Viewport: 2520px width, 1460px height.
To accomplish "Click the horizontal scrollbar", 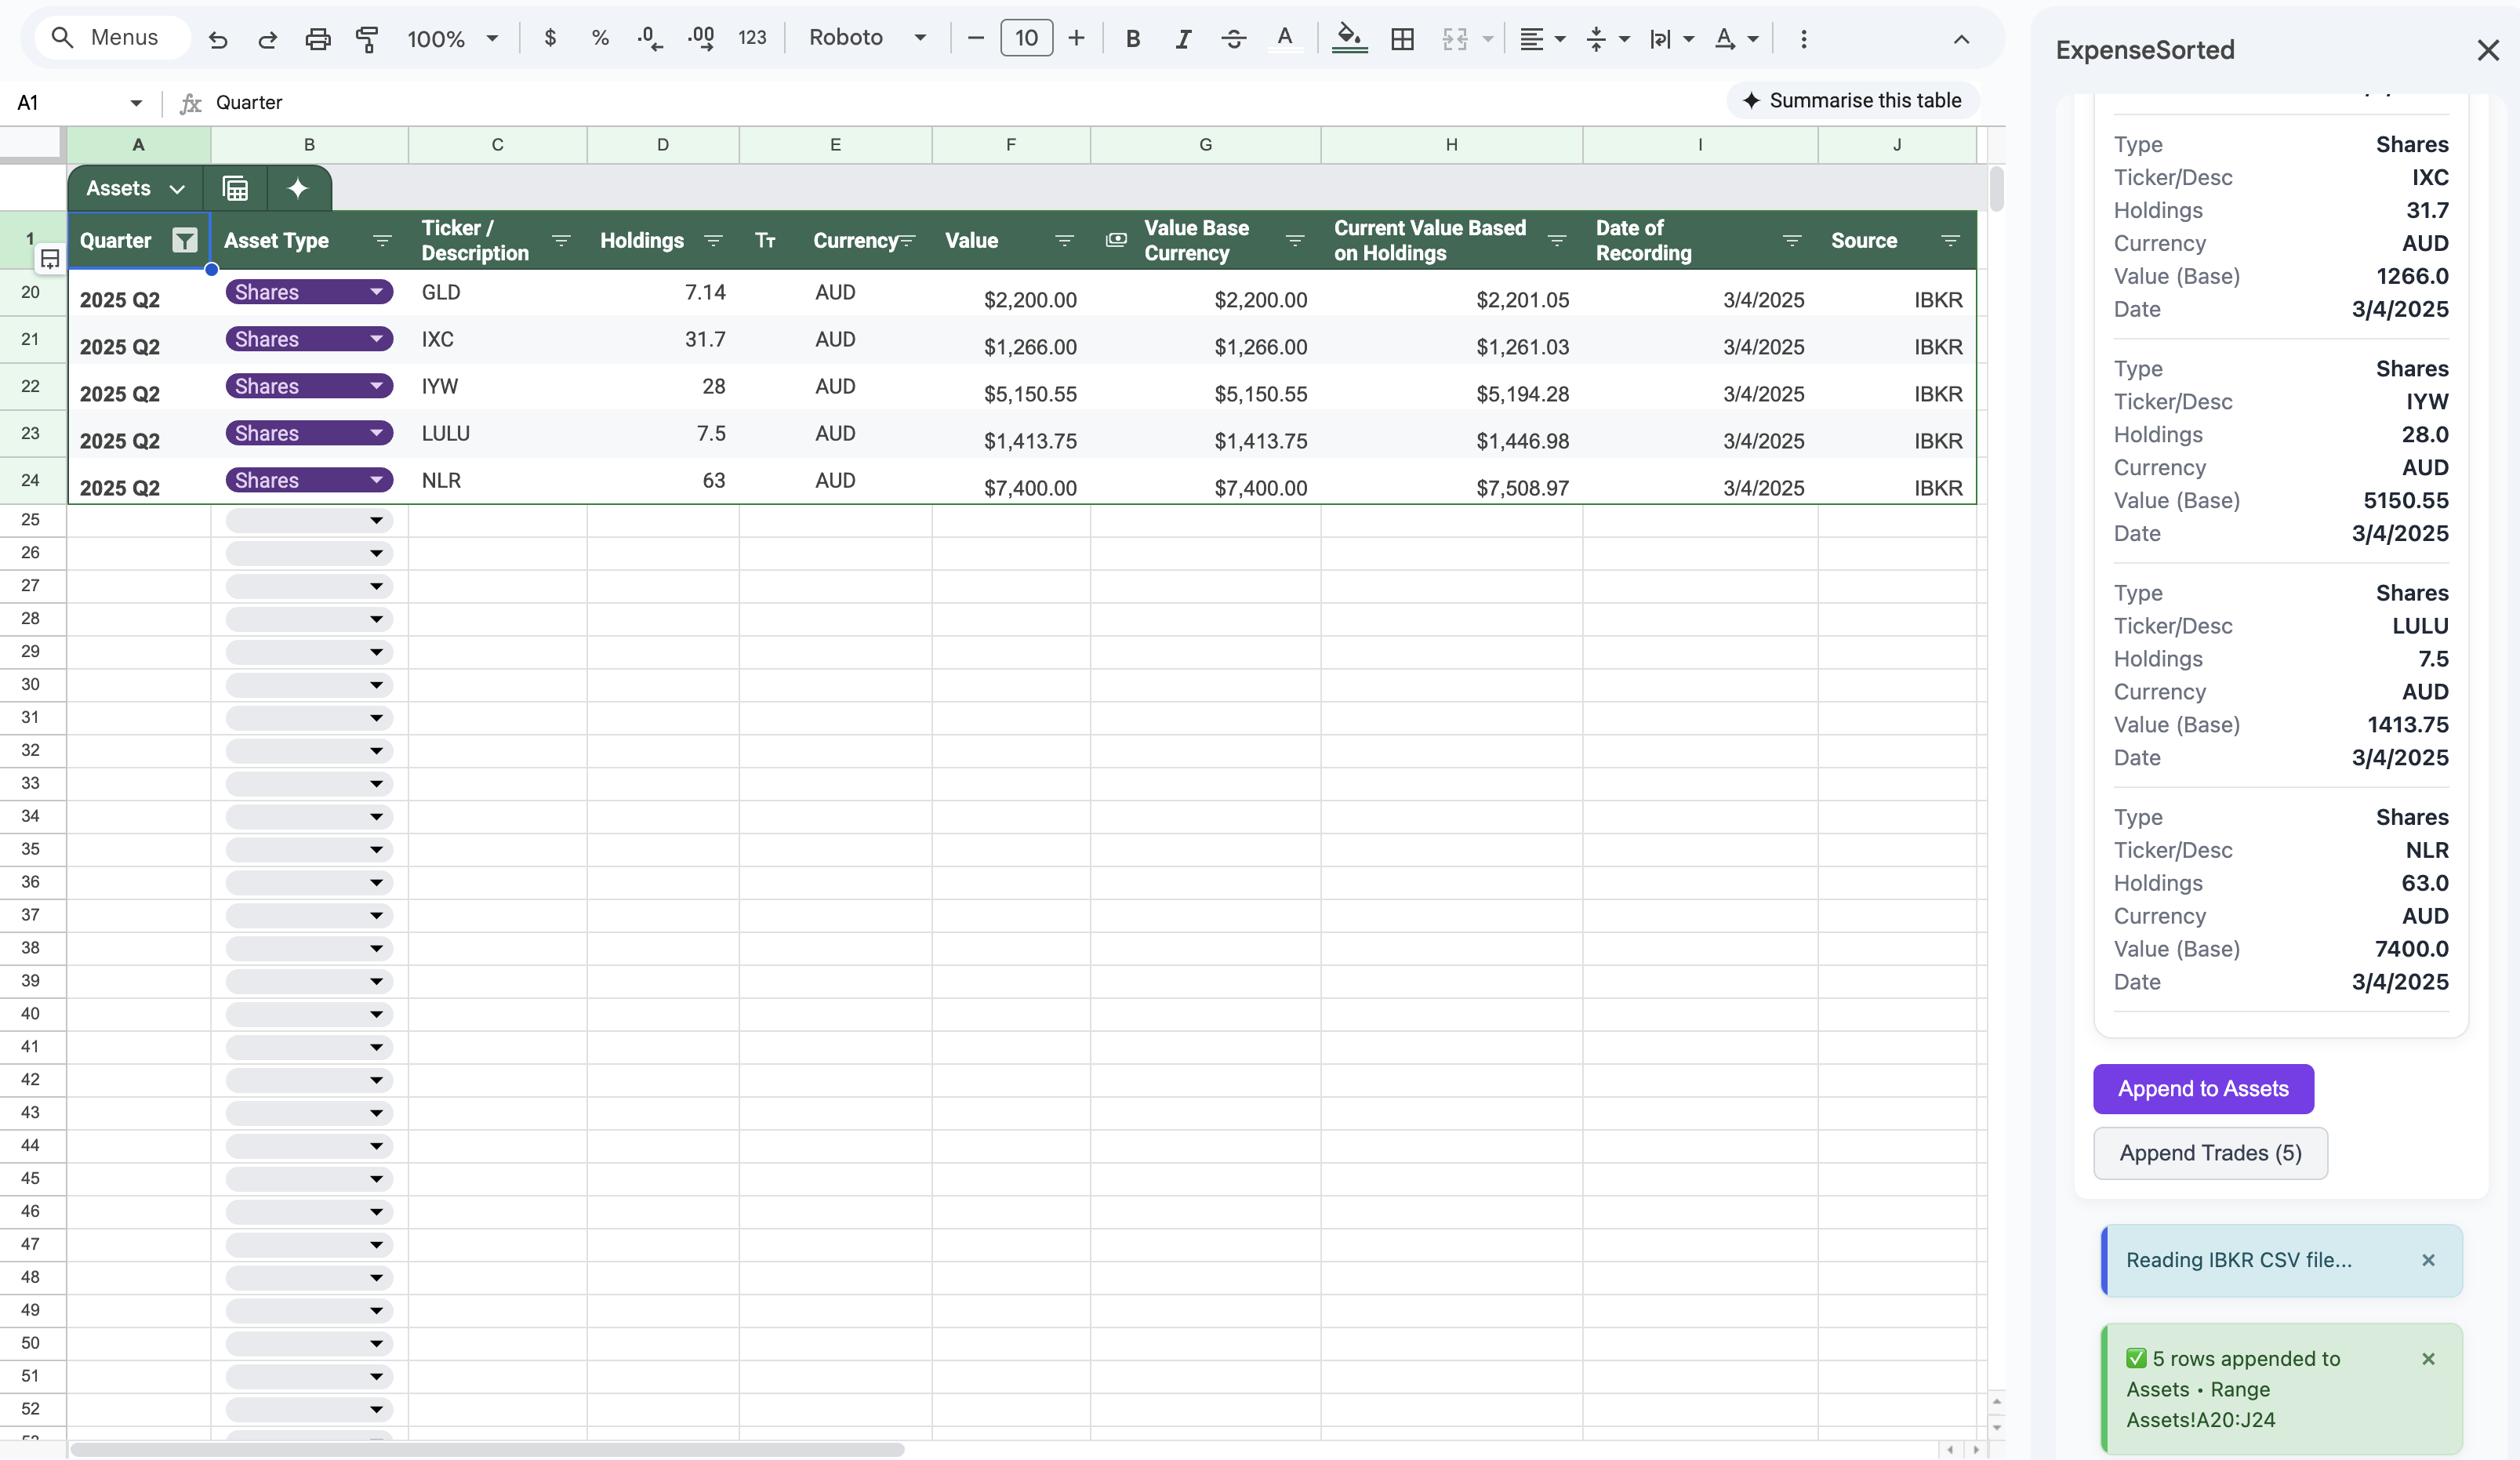I will [x=488, y=1450].
